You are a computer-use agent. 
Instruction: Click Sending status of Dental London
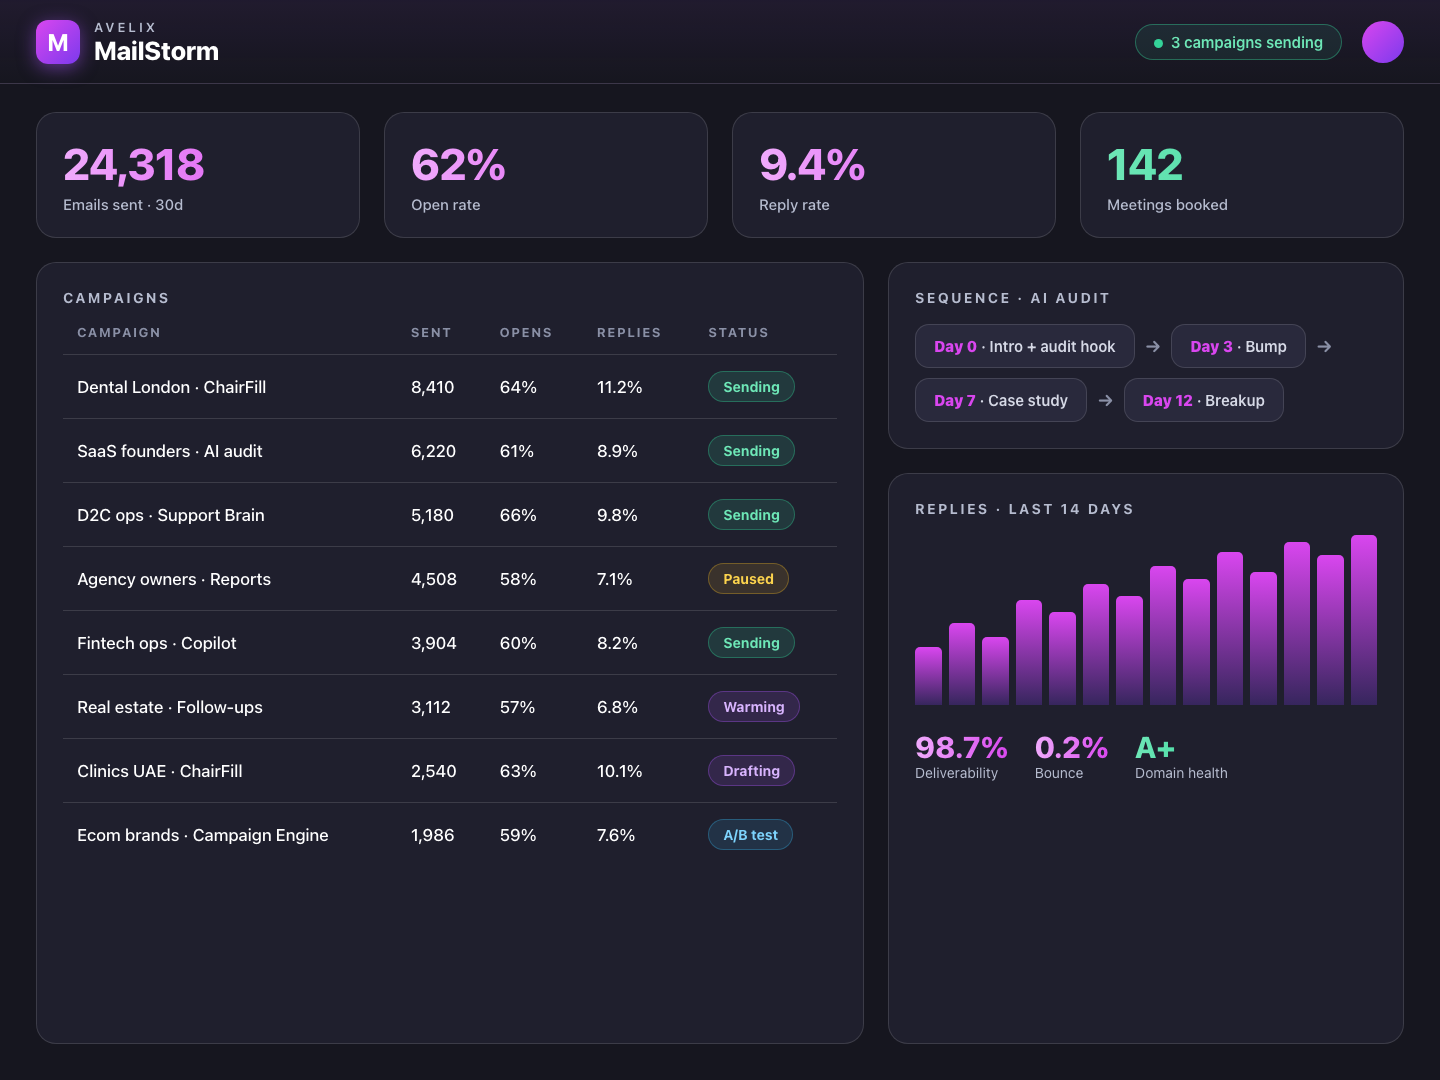coord(751,387)
